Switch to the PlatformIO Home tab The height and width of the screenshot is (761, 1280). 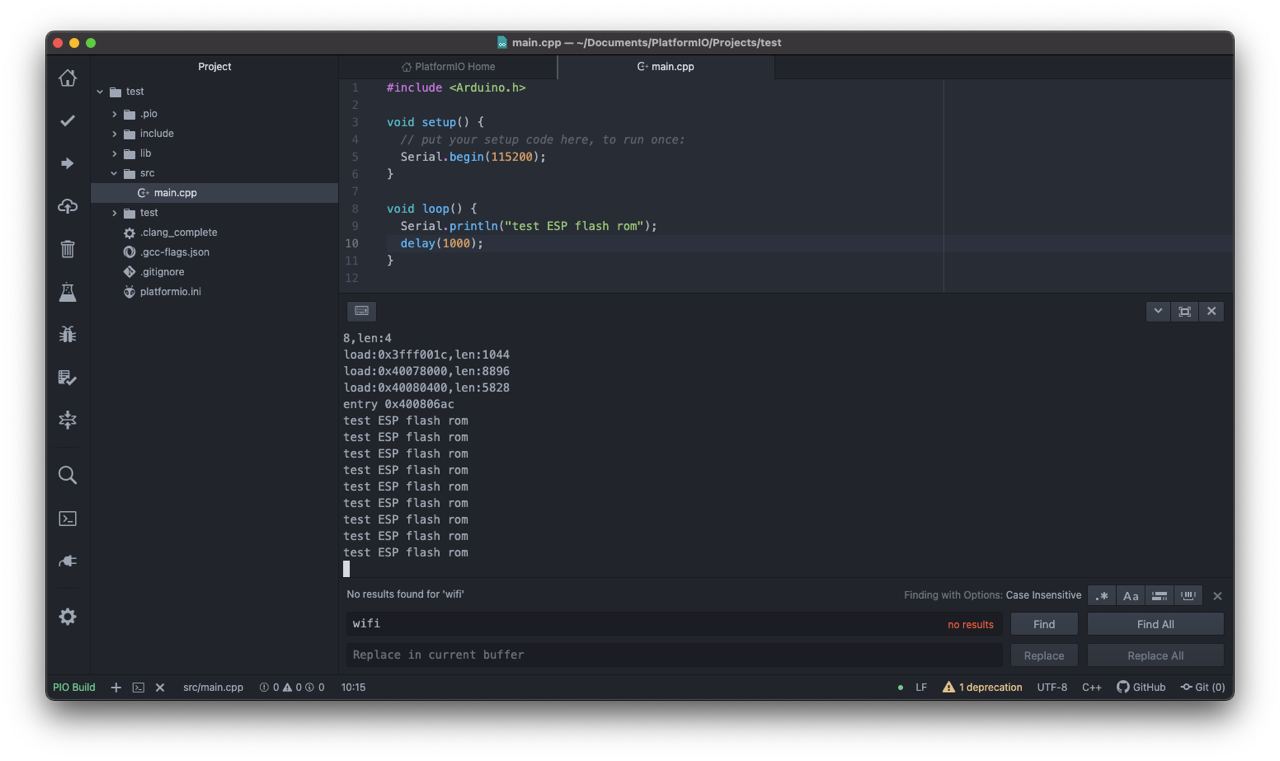448,67
